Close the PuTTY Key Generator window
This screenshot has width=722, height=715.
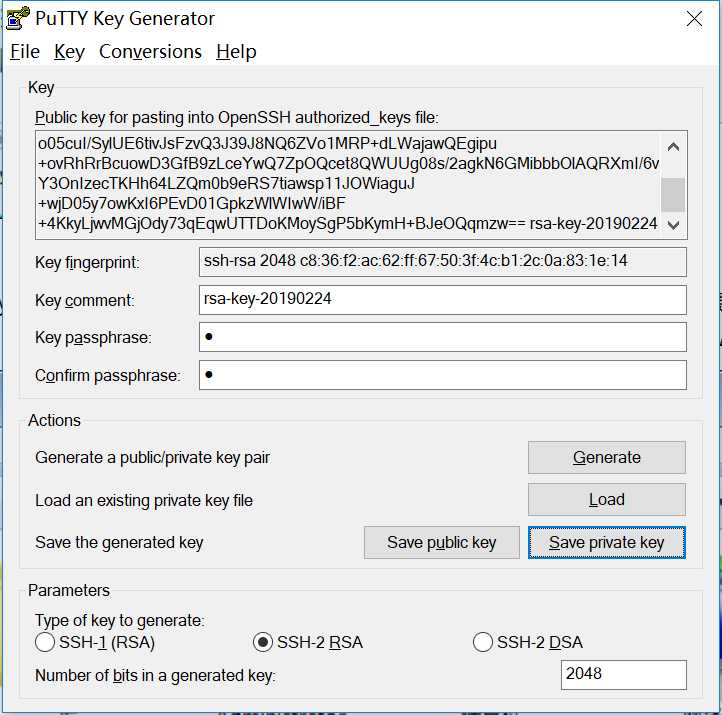pyautogui.click(x=694, y=19)
